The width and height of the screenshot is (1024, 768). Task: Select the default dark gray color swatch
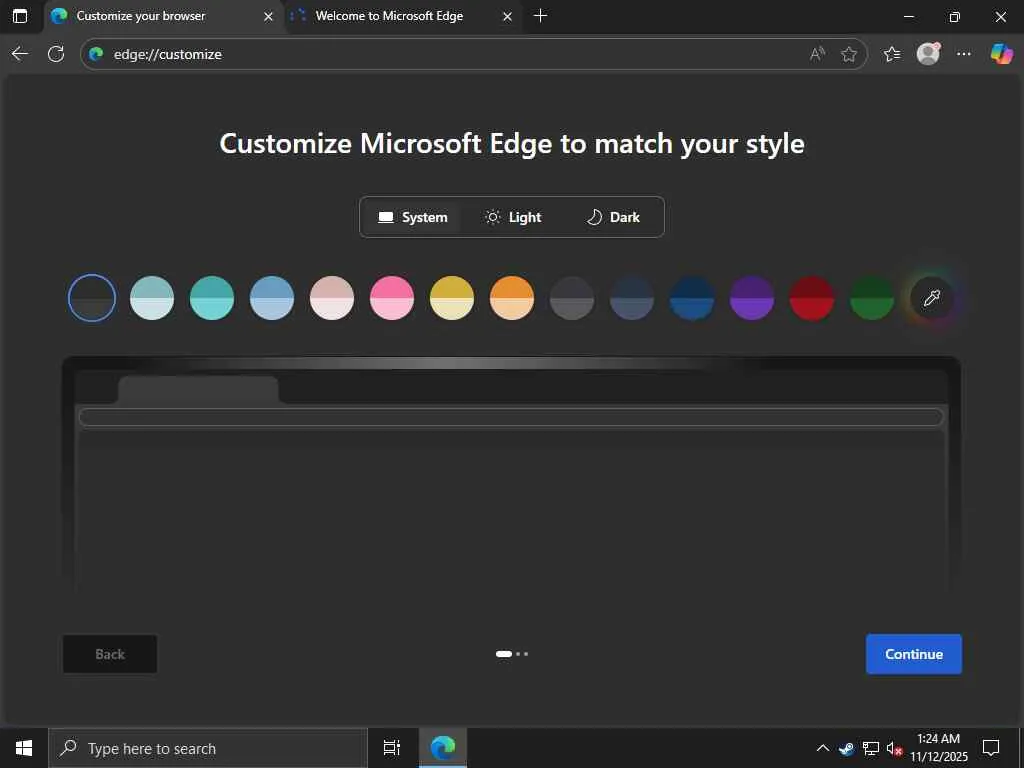coord(92,298)
